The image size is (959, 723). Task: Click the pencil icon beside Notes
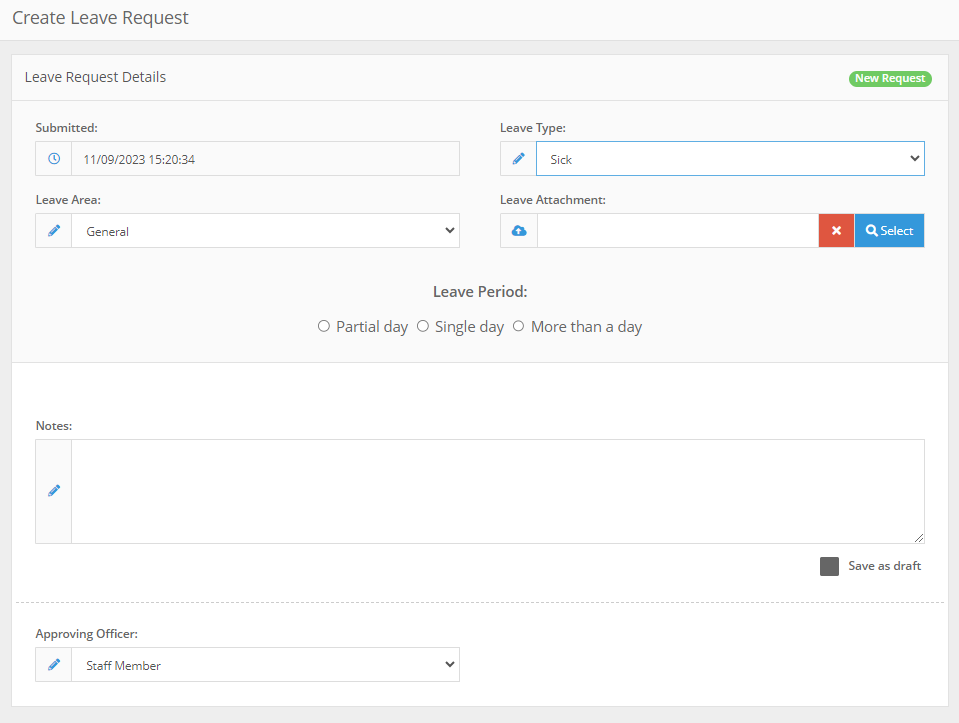[x=54, y=491]
